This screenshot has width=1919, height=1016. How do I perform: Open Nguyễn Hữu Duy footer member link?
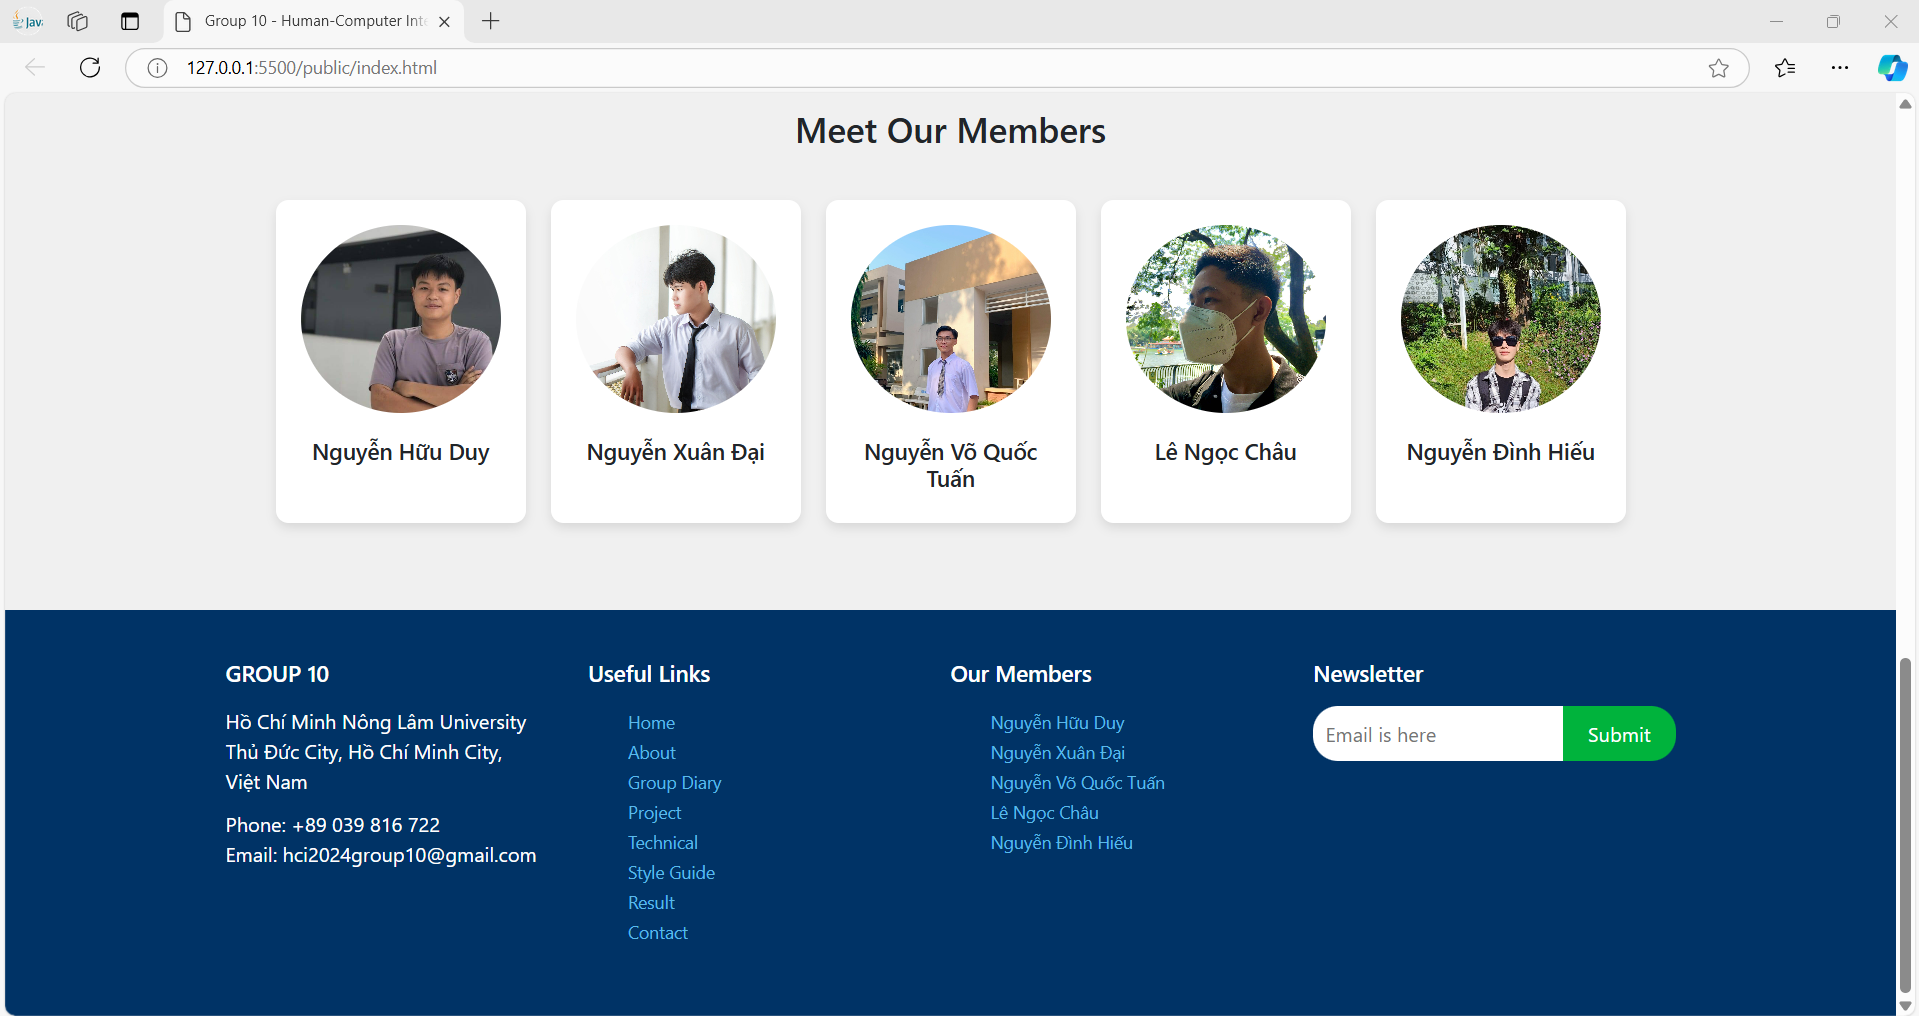1057,722
